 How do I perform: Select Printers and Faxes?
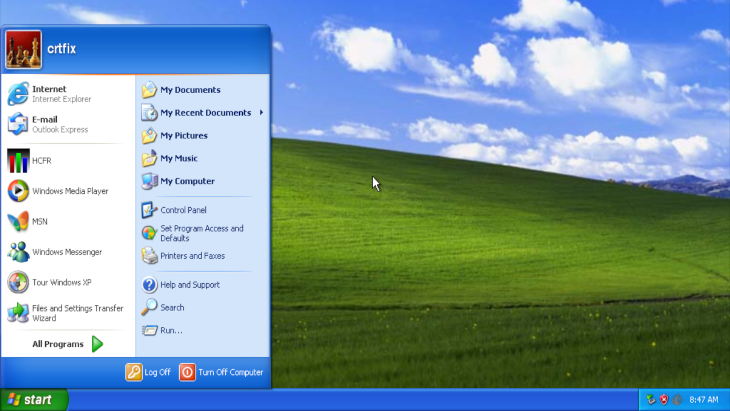pyautogui.click(x=191, y=256)
